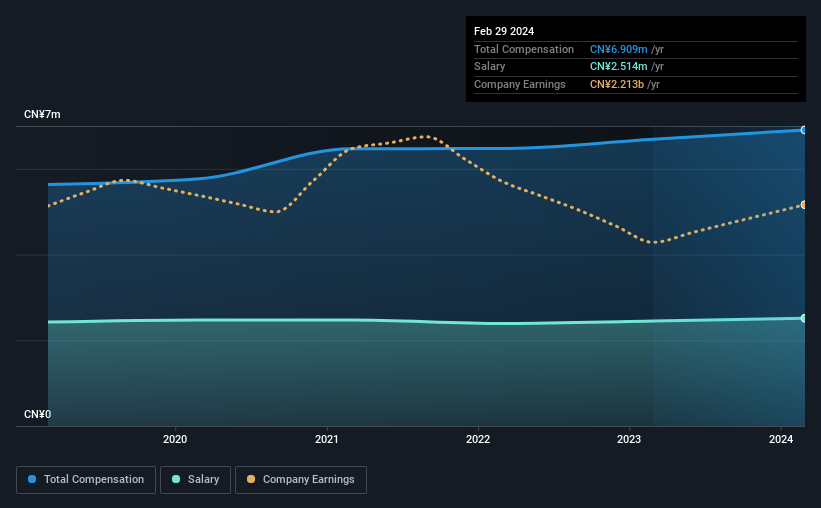Toggle the Company Earnings legend button
The height and width of the screenshot is (508, 821).
(301, 480)
